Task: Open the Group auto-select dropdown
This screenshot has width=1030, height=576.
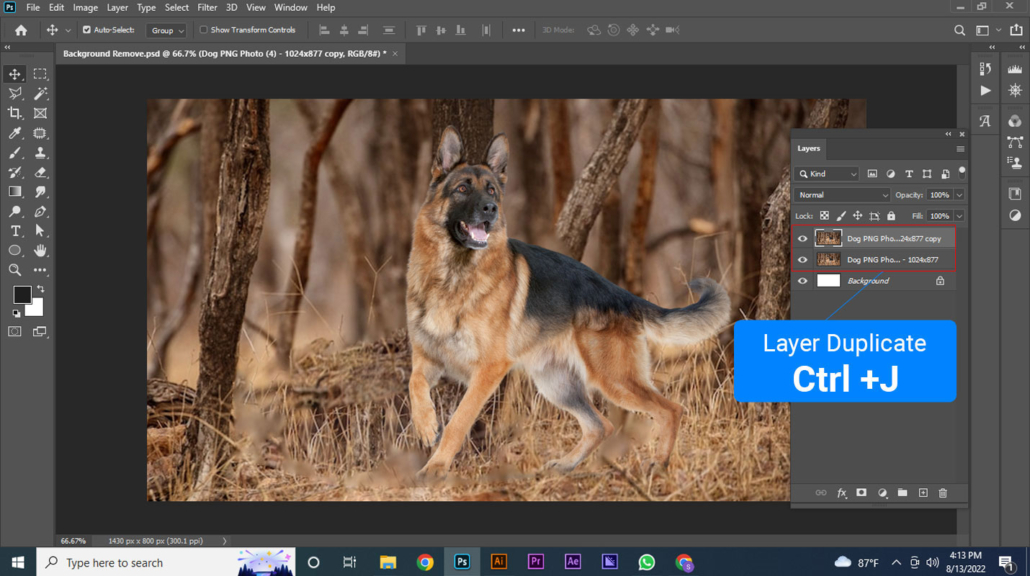Action: tap(166, 31)
